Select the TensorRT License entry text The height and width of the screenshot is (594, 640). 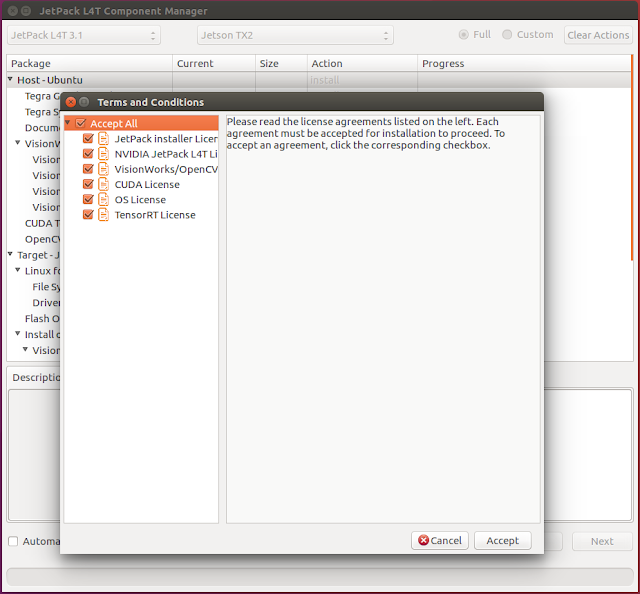(155, 215)
